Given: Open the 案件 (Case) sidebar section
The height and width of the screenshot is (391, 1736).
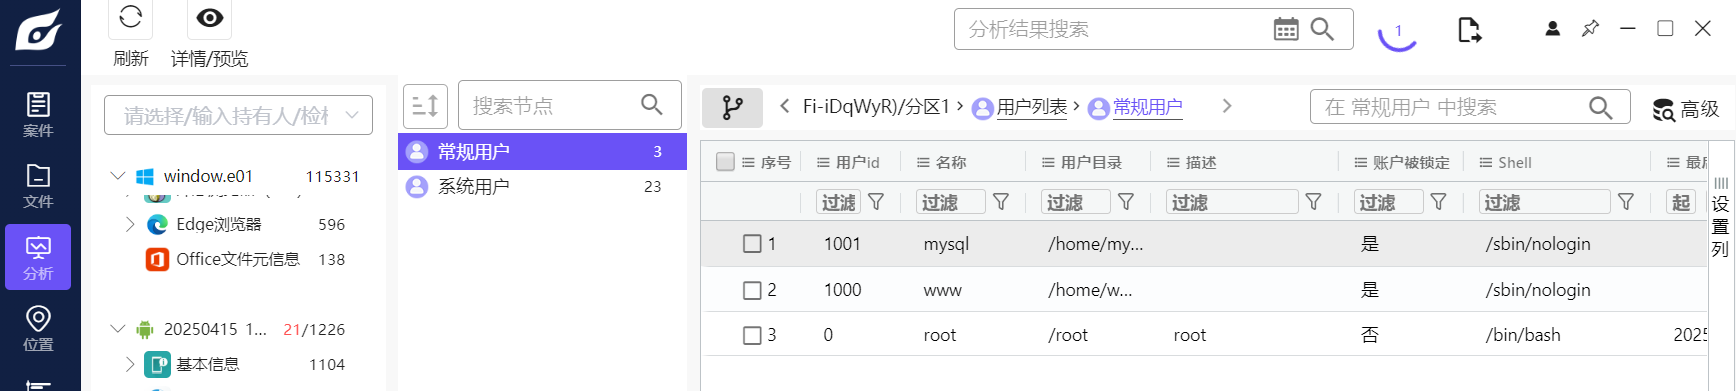Looking at the screenshot, I should [x=38, y=115].
